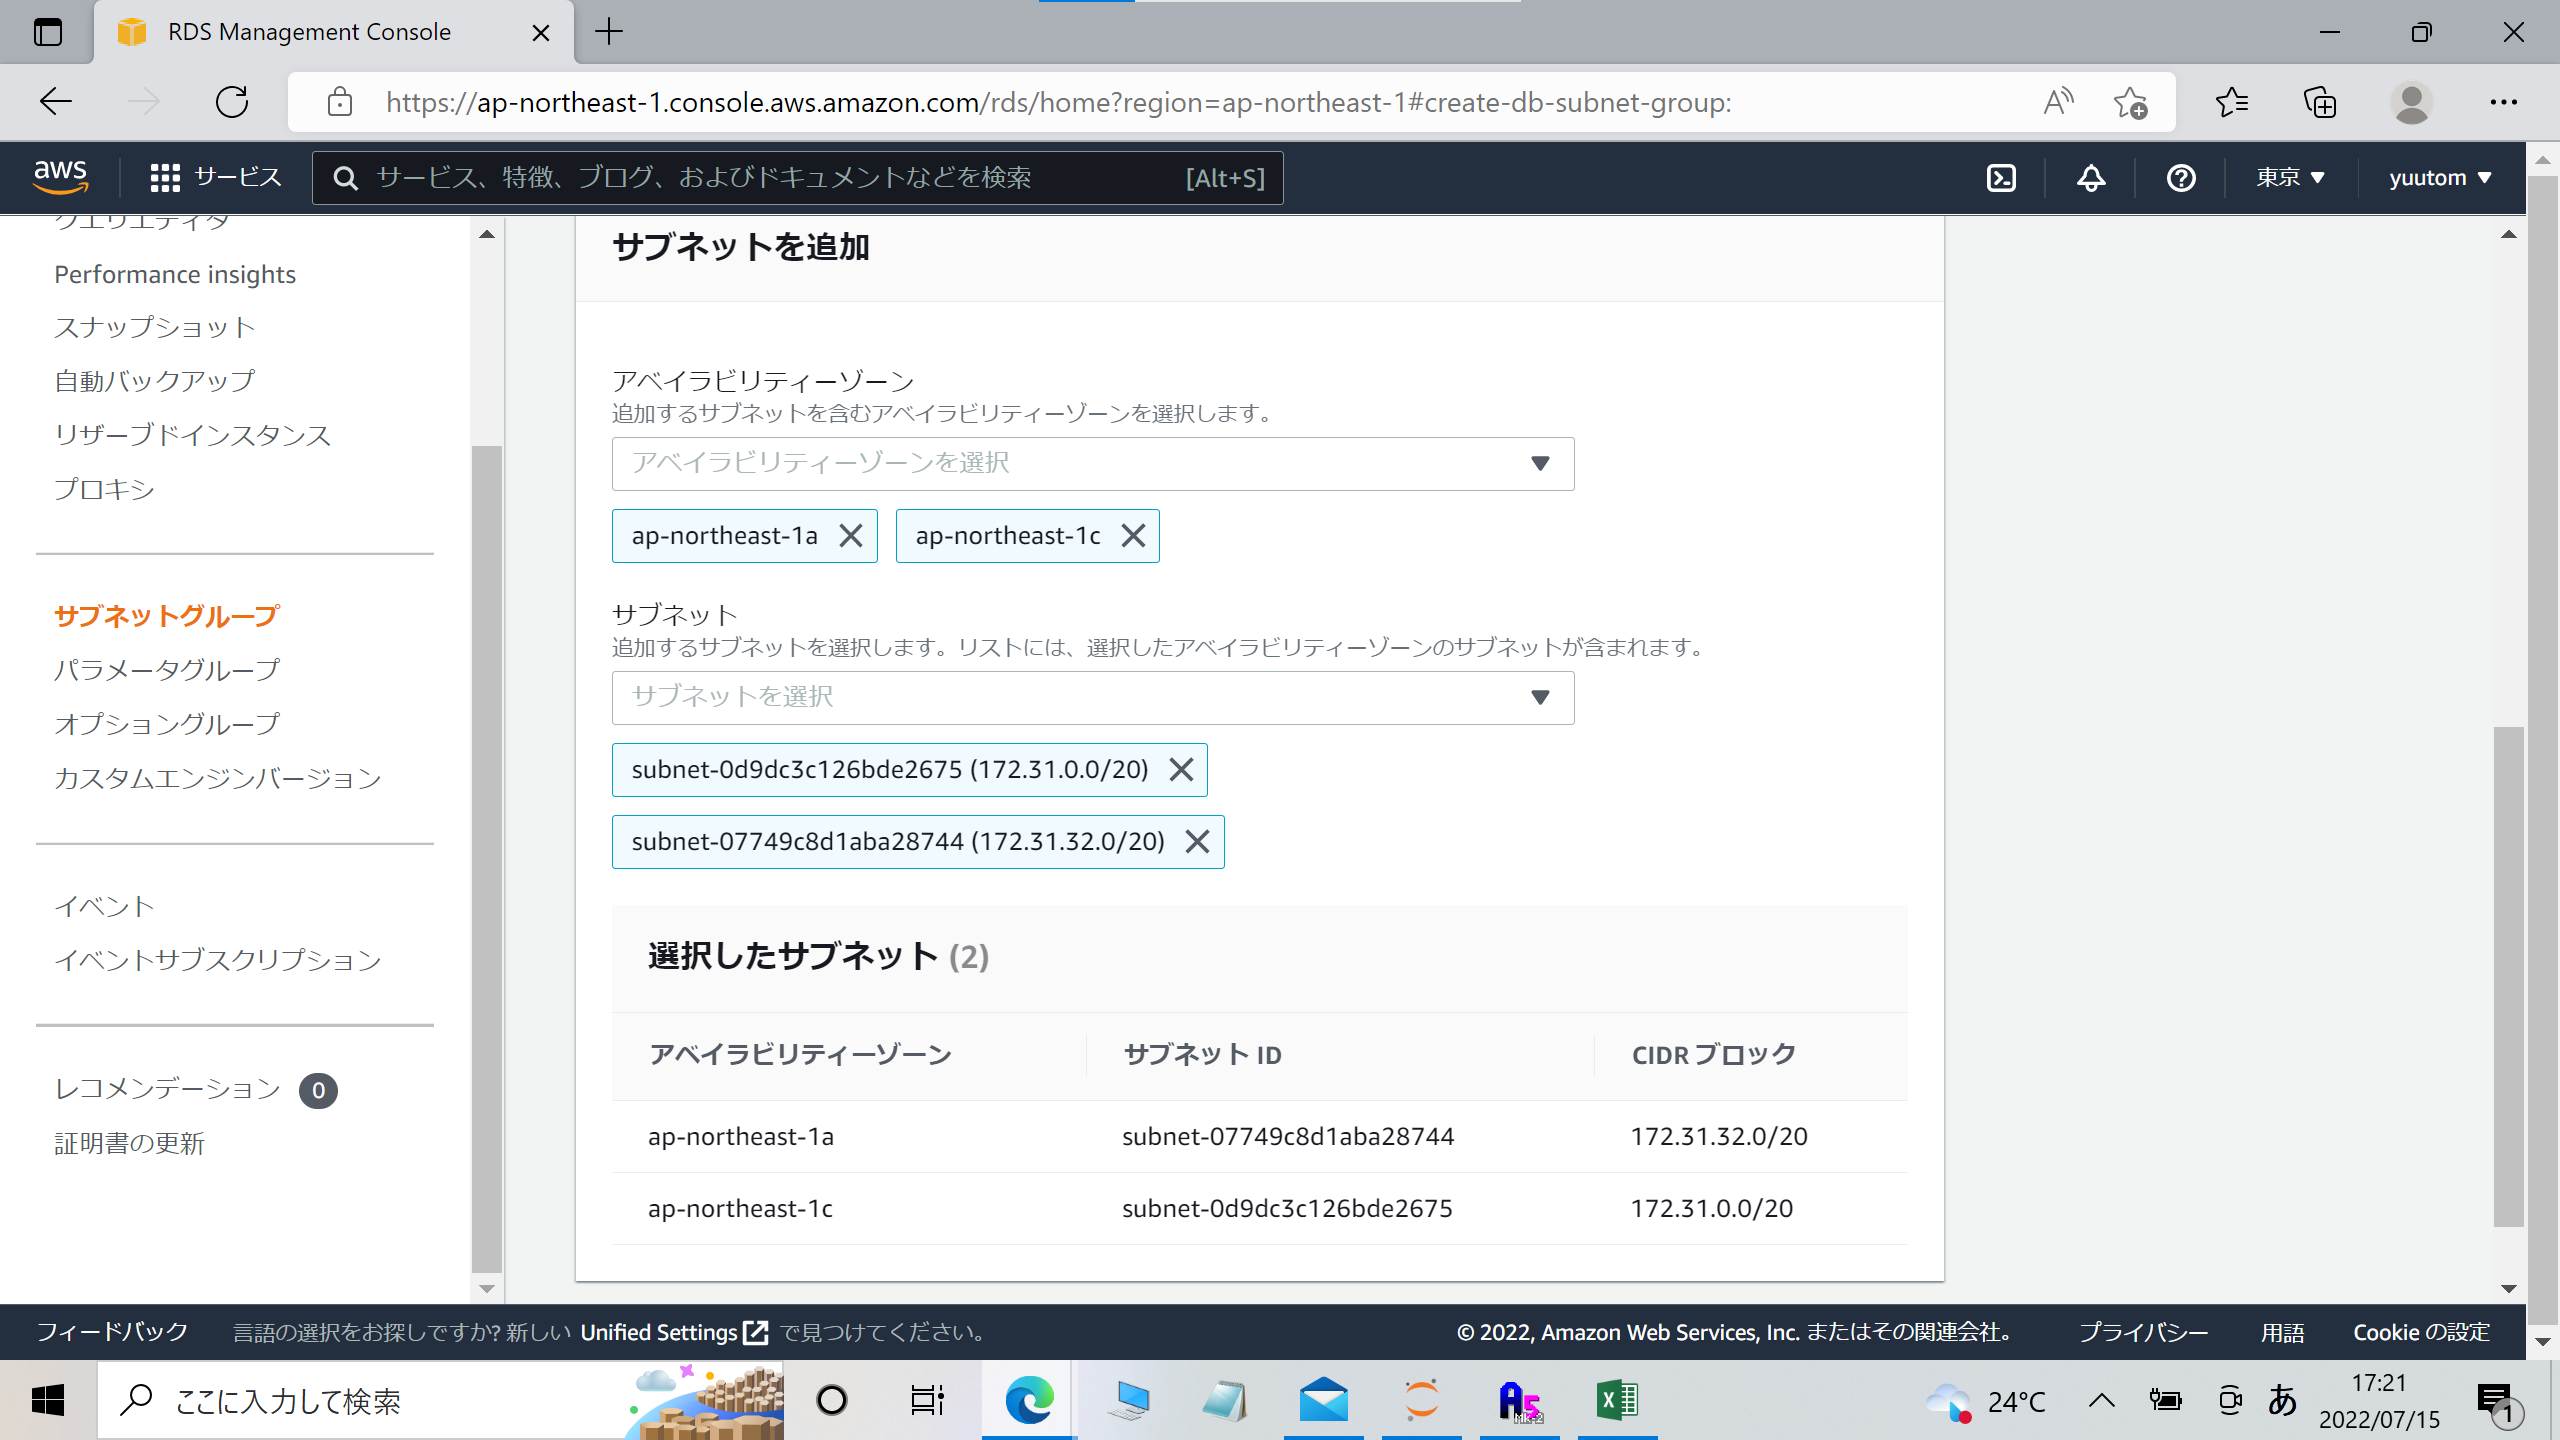Open the Mail app from the taskbar
Image resolution: width=2560 pixels, height=1440 pixels.
tap(1323, 1399)
